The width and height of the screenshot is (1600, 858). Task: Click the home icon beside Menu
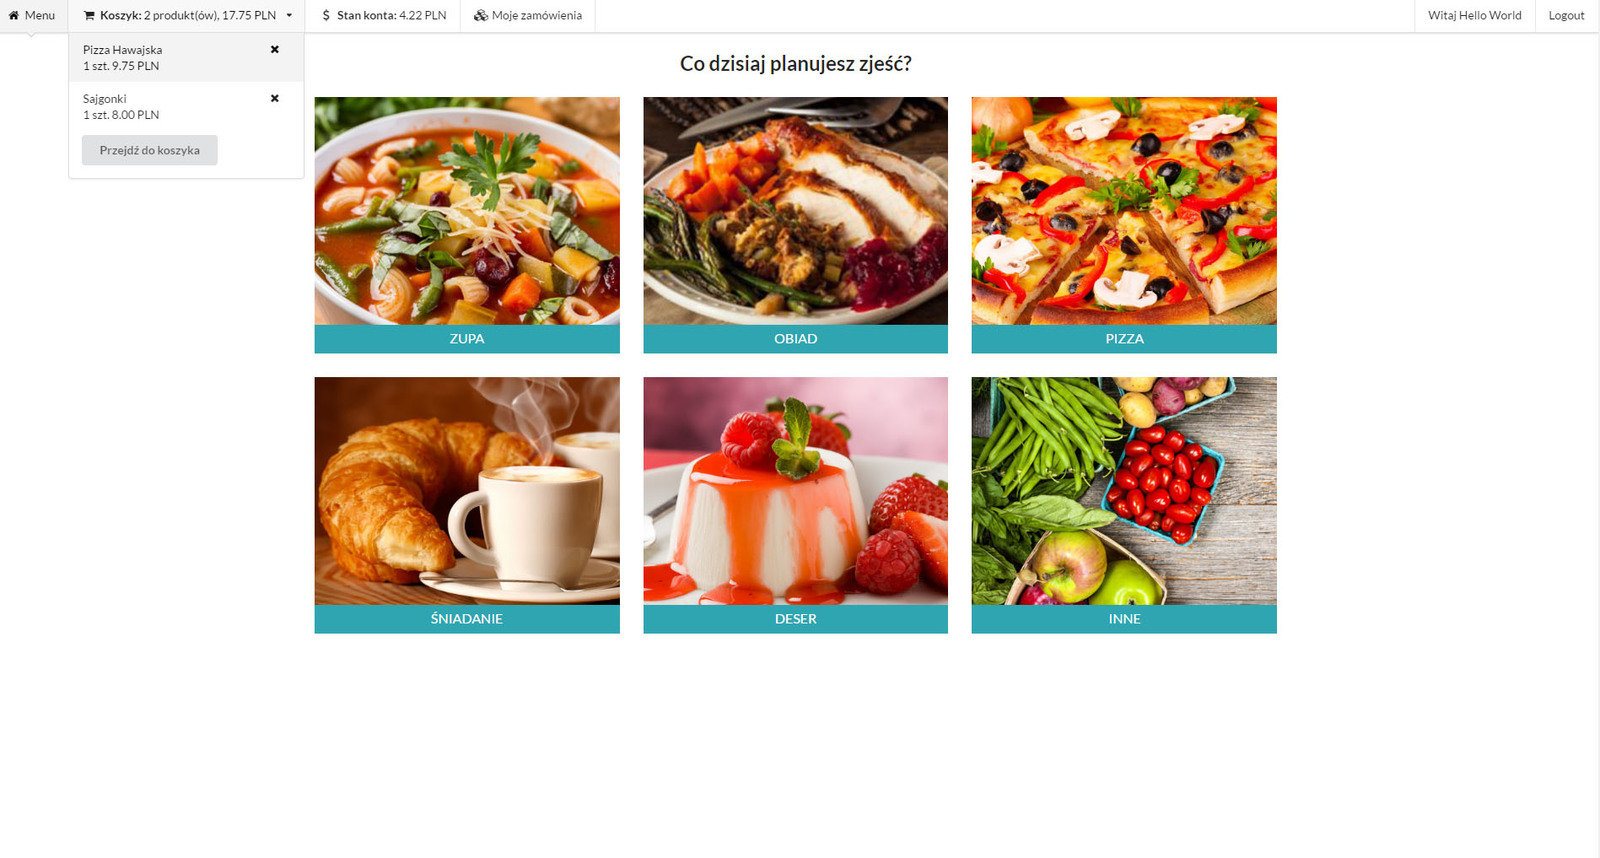[14, 16]
